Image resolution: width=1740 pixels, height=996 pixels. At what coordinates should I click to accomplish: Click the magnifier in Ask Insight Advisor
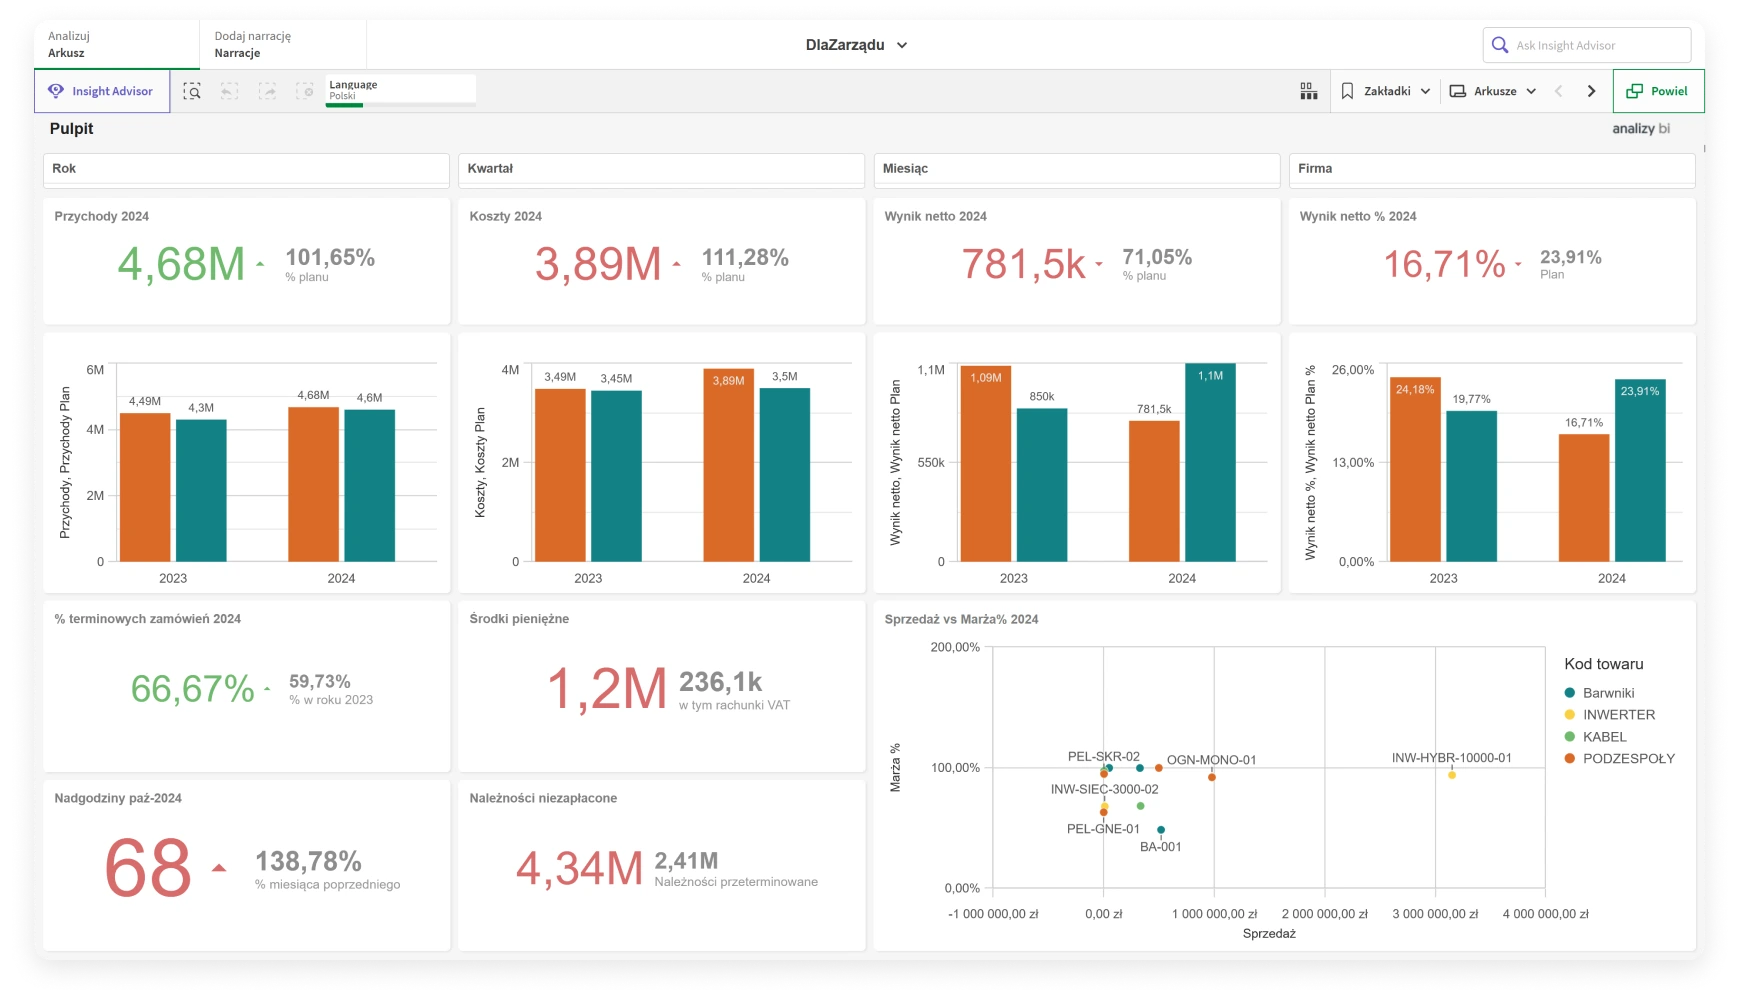click(1499, 45)
